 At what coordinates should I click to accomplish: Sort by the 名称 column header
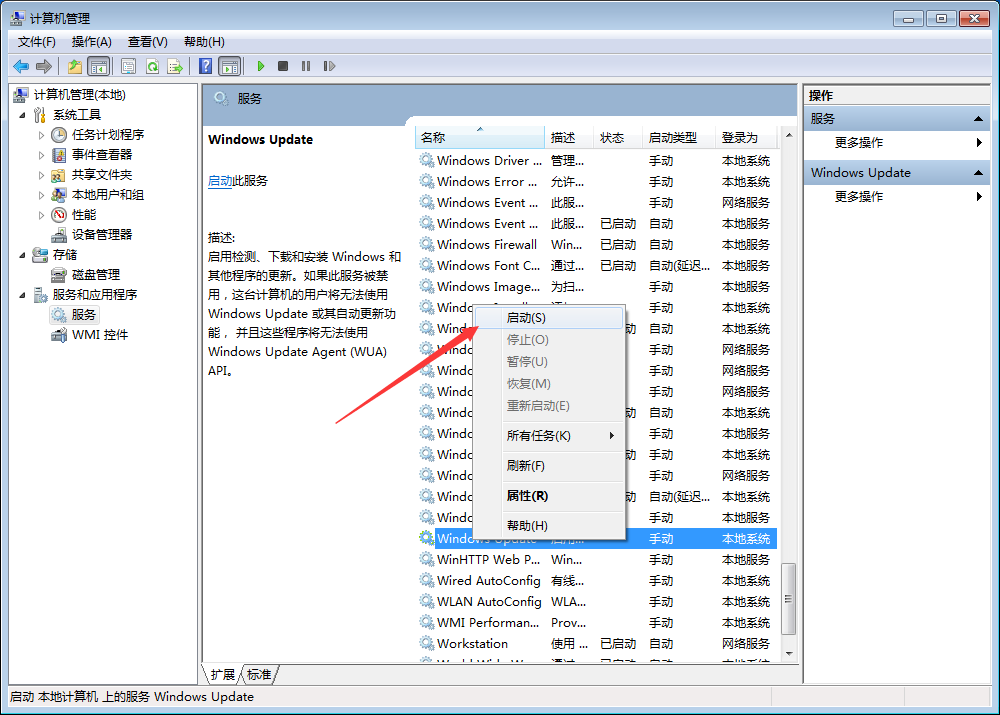[x=480, y=138]
